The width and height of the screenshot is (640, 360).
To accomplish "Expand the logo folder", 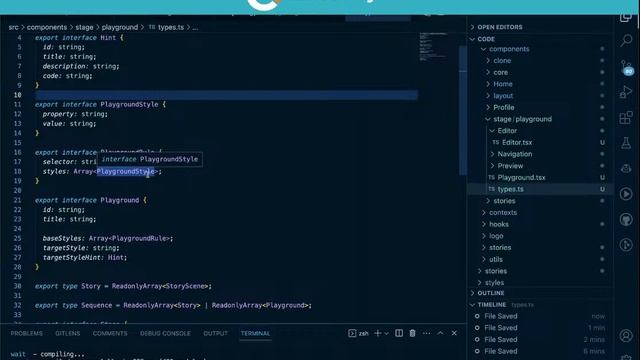I will [496, 236].
